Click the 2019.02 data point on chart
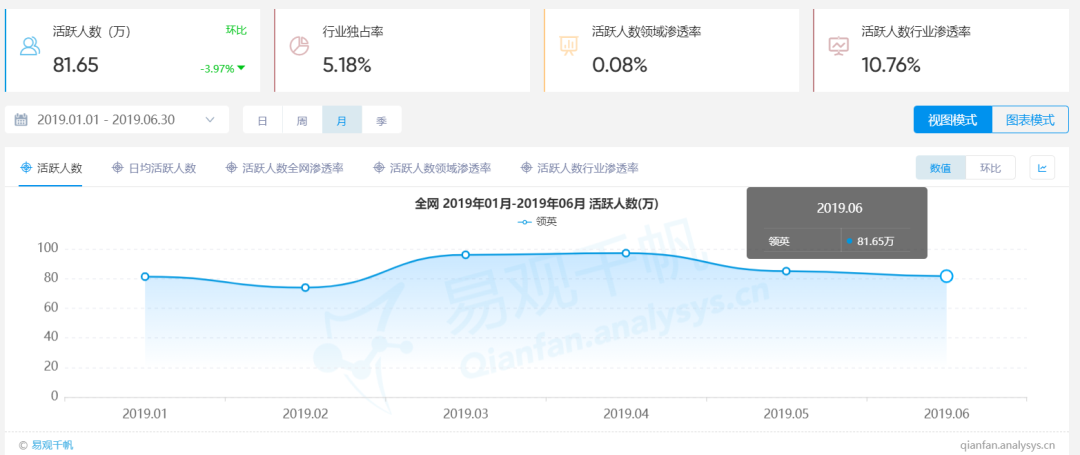Viewport: 1080px width, 455px height. coord(305,287)
